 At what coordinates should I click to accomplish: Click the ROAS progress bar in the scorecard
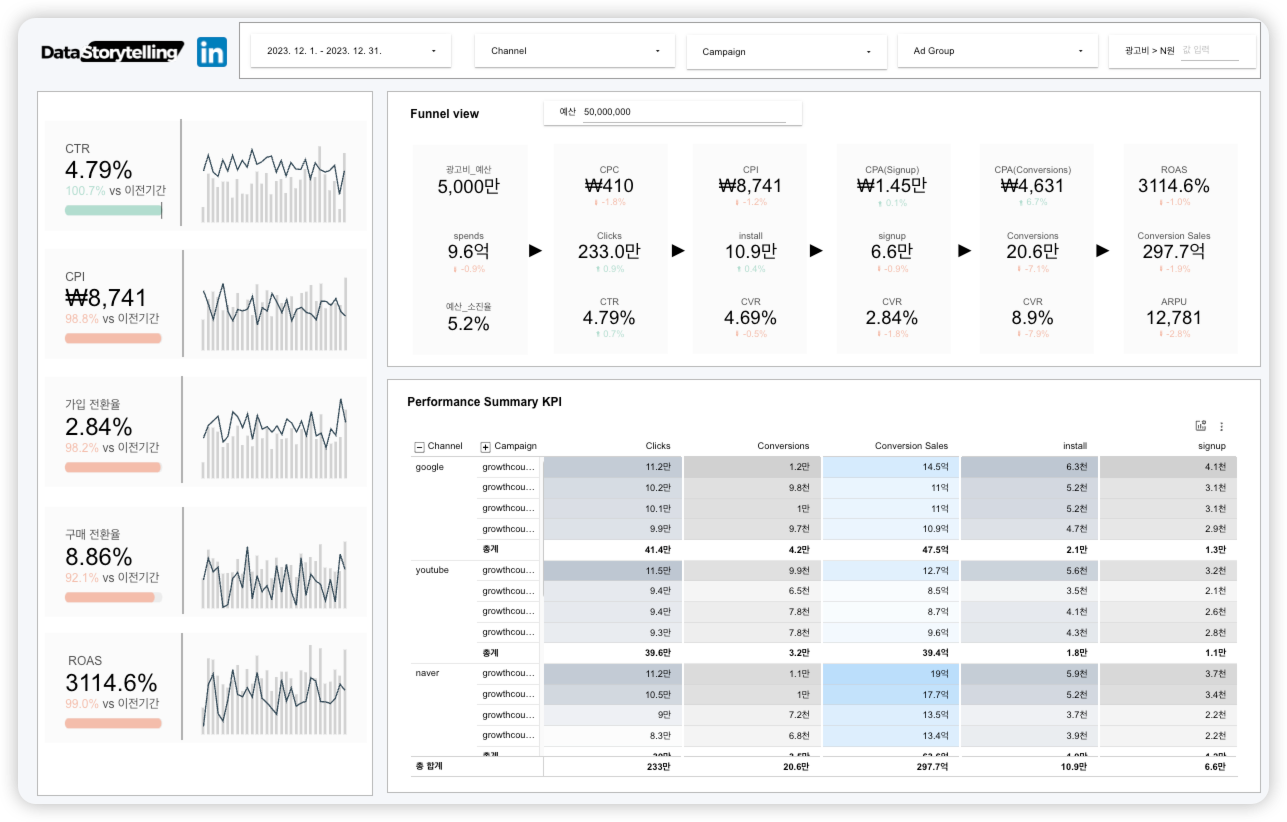click(x=113, y=723)
